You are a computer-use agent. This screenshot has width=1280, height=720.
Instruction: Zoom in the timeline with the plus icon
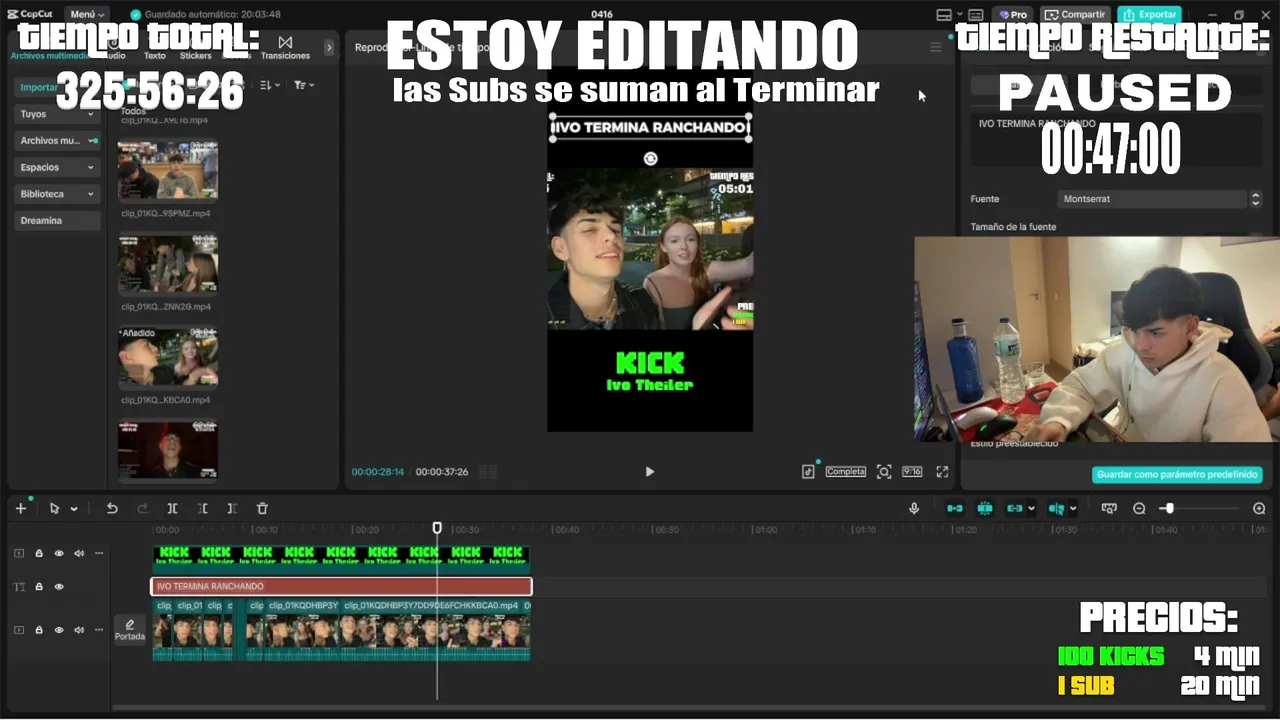(1259, 508)
